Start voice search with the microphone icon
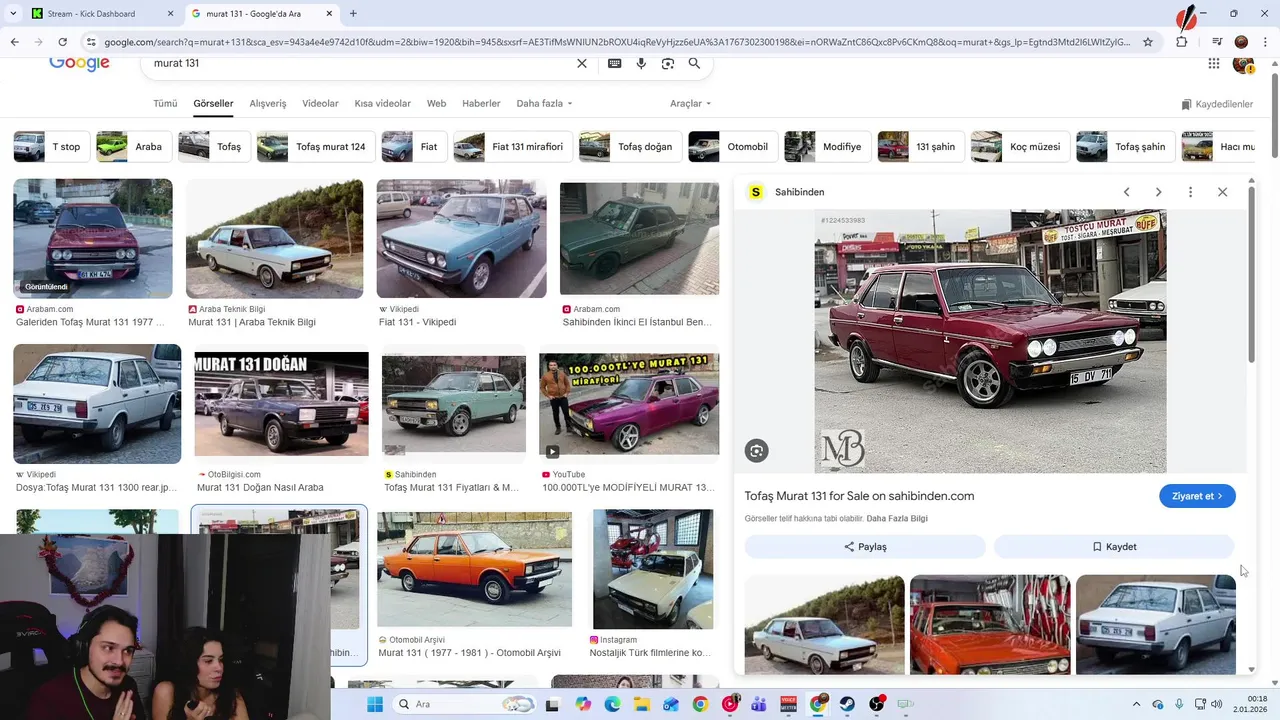This screenshot has height=720, width=1280. [641, 63]
